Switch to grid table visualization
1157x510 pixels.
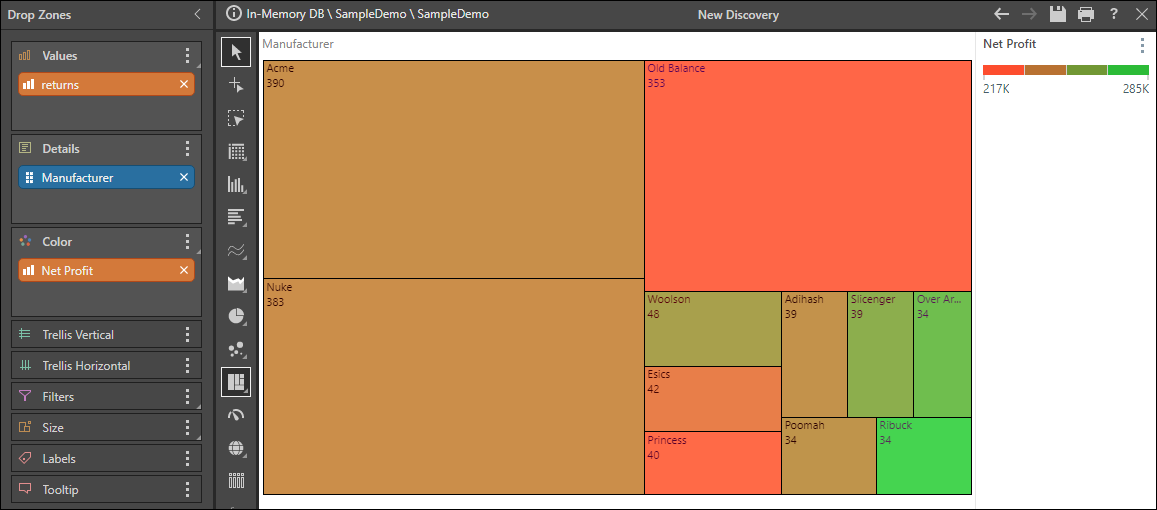pyautogui.click(x=236, y=152)
